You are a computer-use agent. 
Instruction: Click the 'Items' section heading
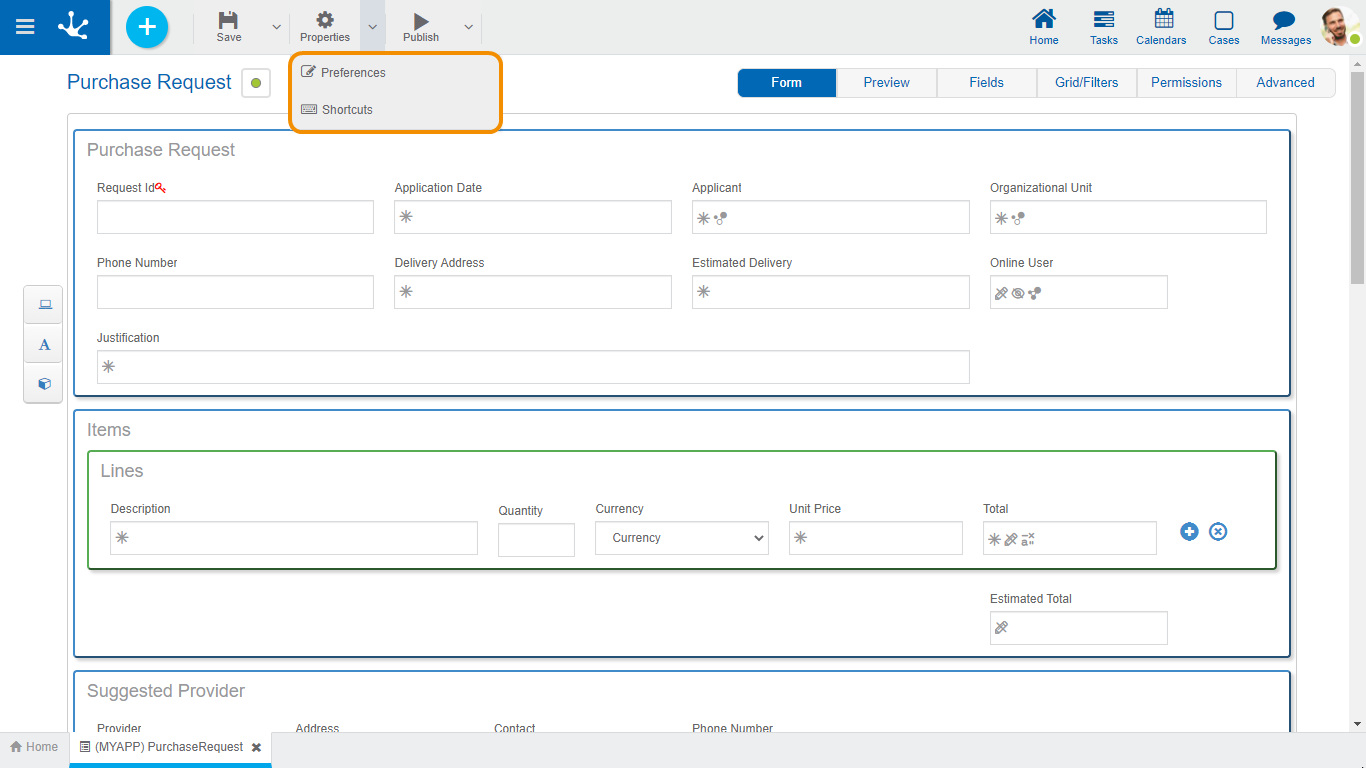point(109,430)
